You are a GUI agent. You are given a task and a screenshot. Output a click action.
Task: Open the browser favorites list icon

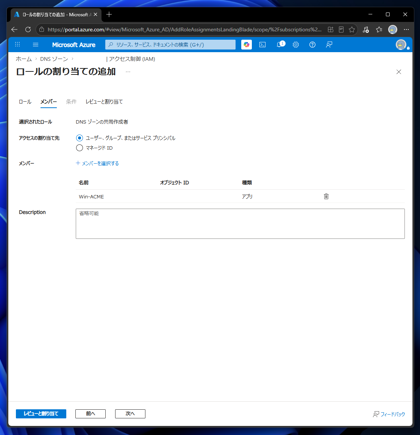(x=379, y=30)
